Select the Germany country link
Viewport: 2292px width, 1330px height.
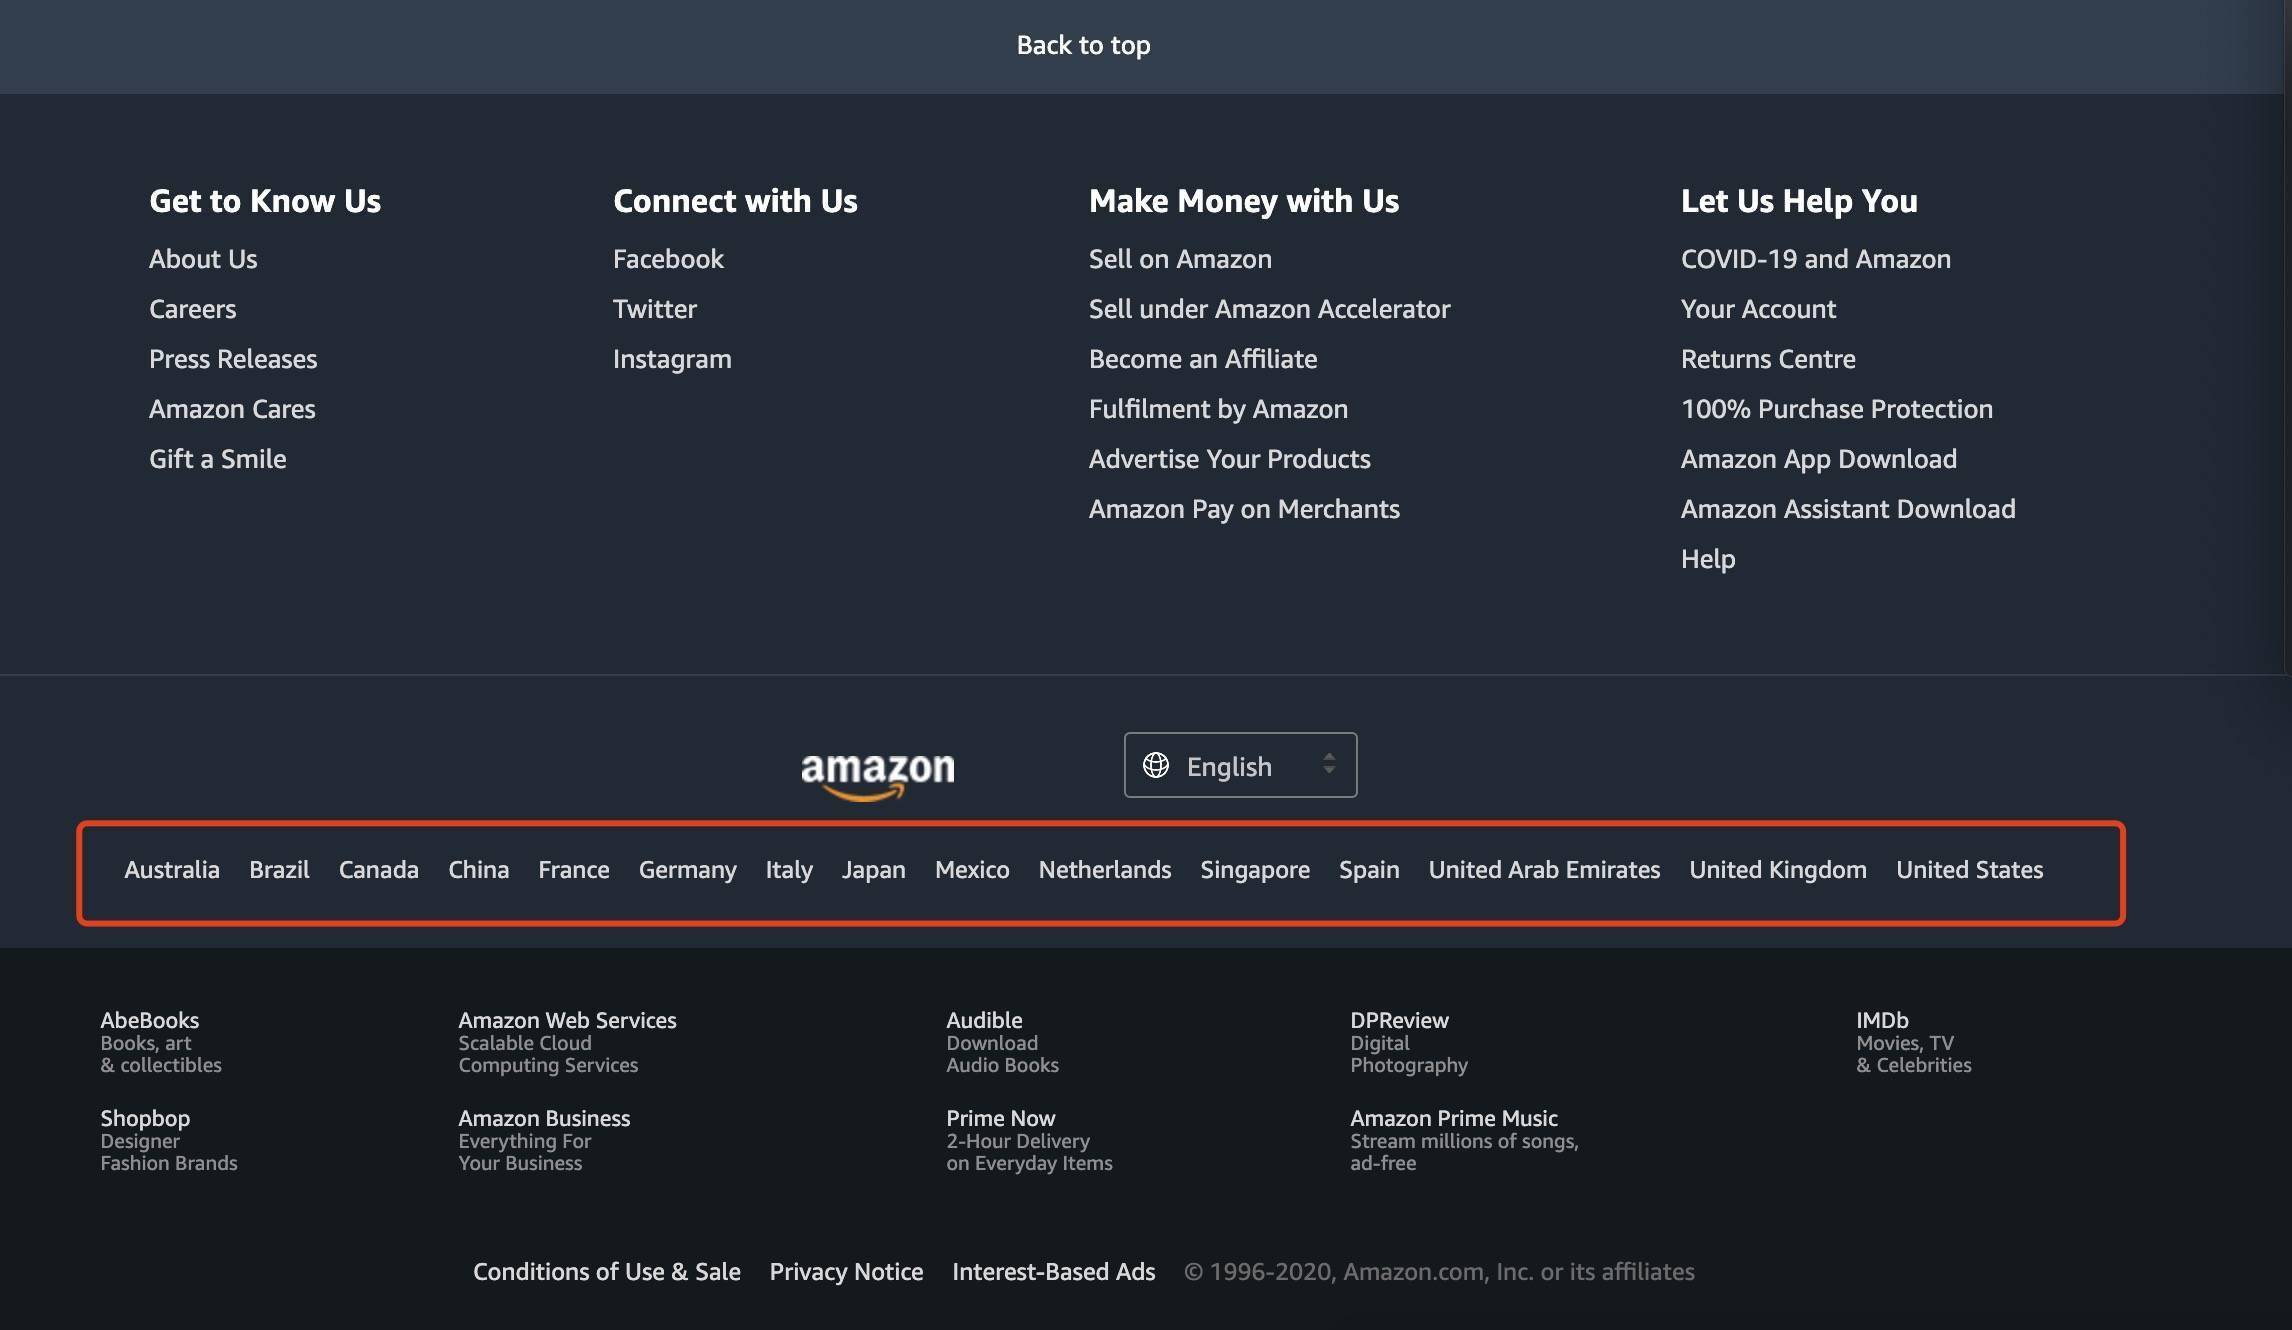(688, 870)
